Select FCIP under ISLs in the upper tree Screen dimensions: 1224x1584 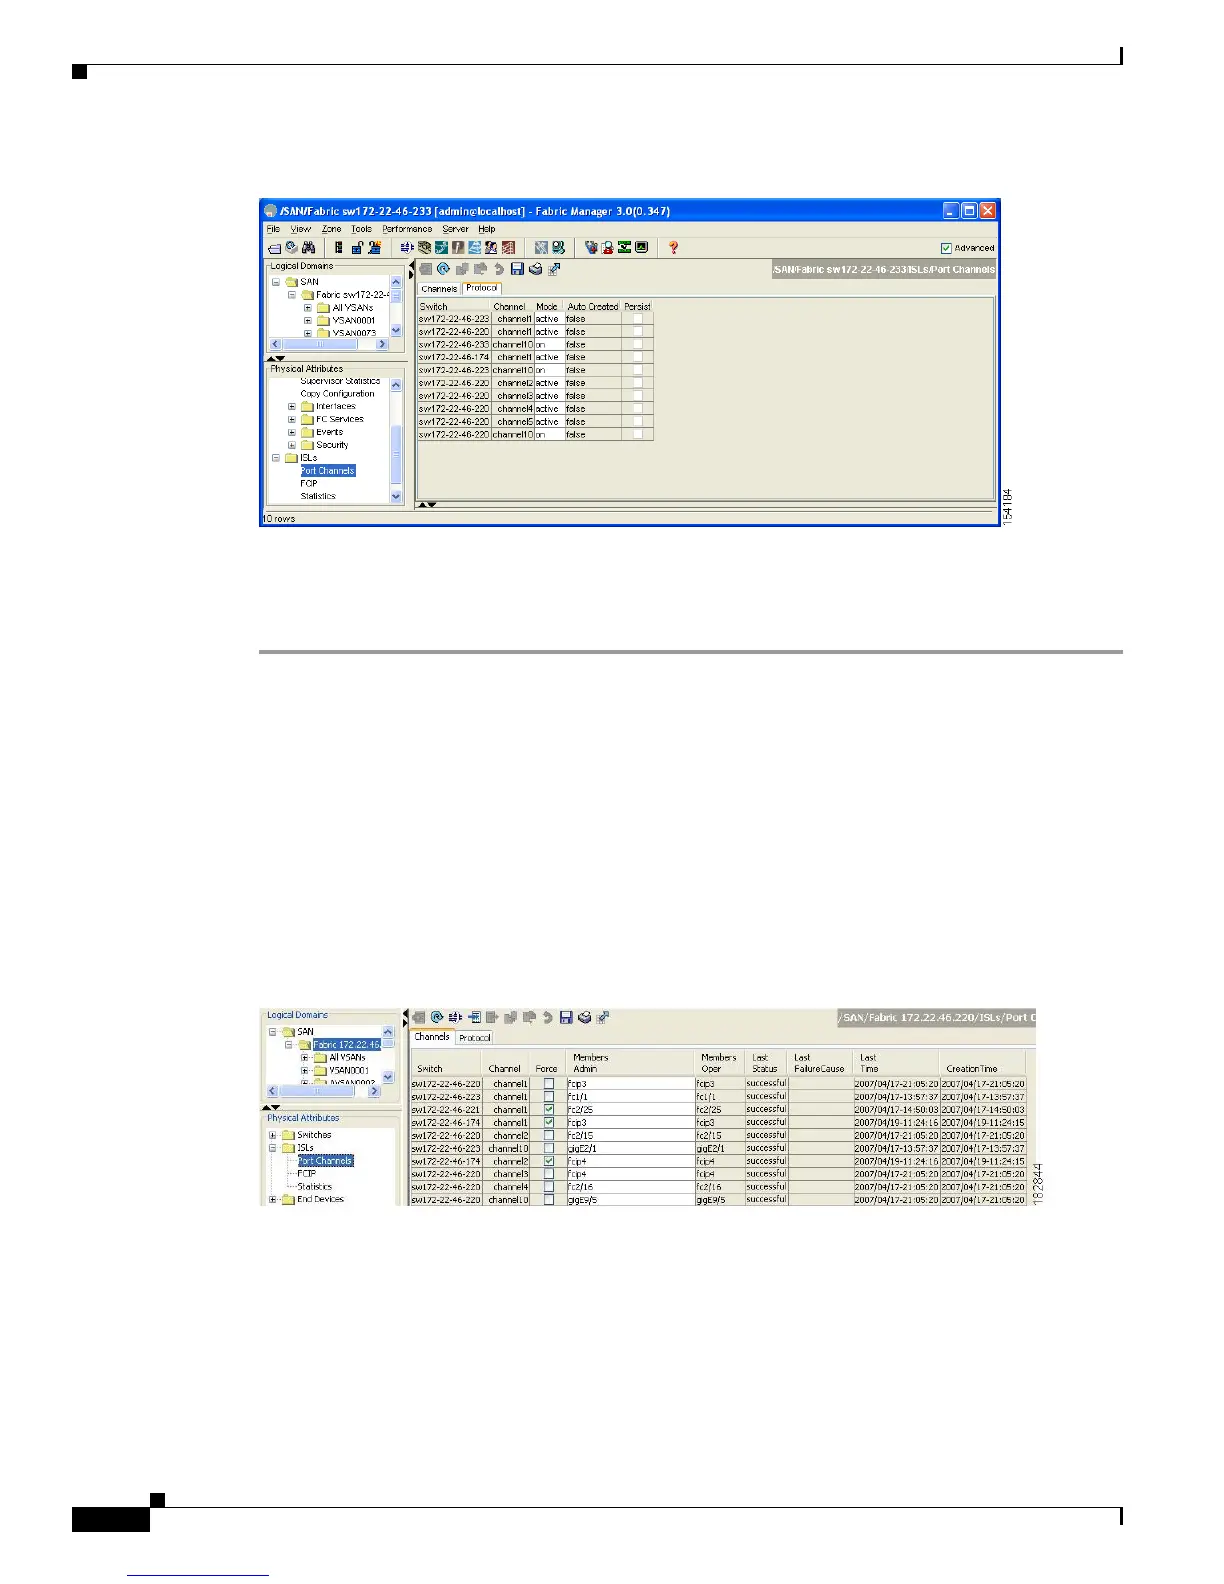tap(309, 484)
